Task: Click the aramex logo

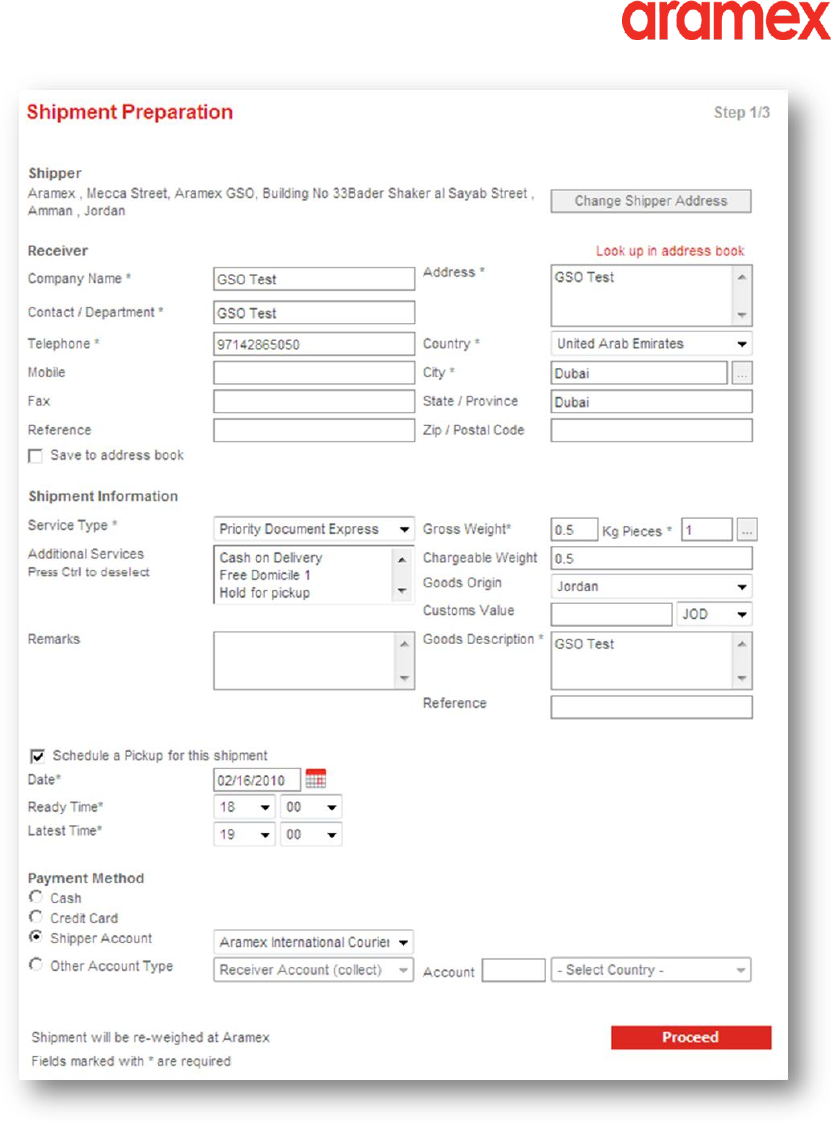Action: pos(725,21)
